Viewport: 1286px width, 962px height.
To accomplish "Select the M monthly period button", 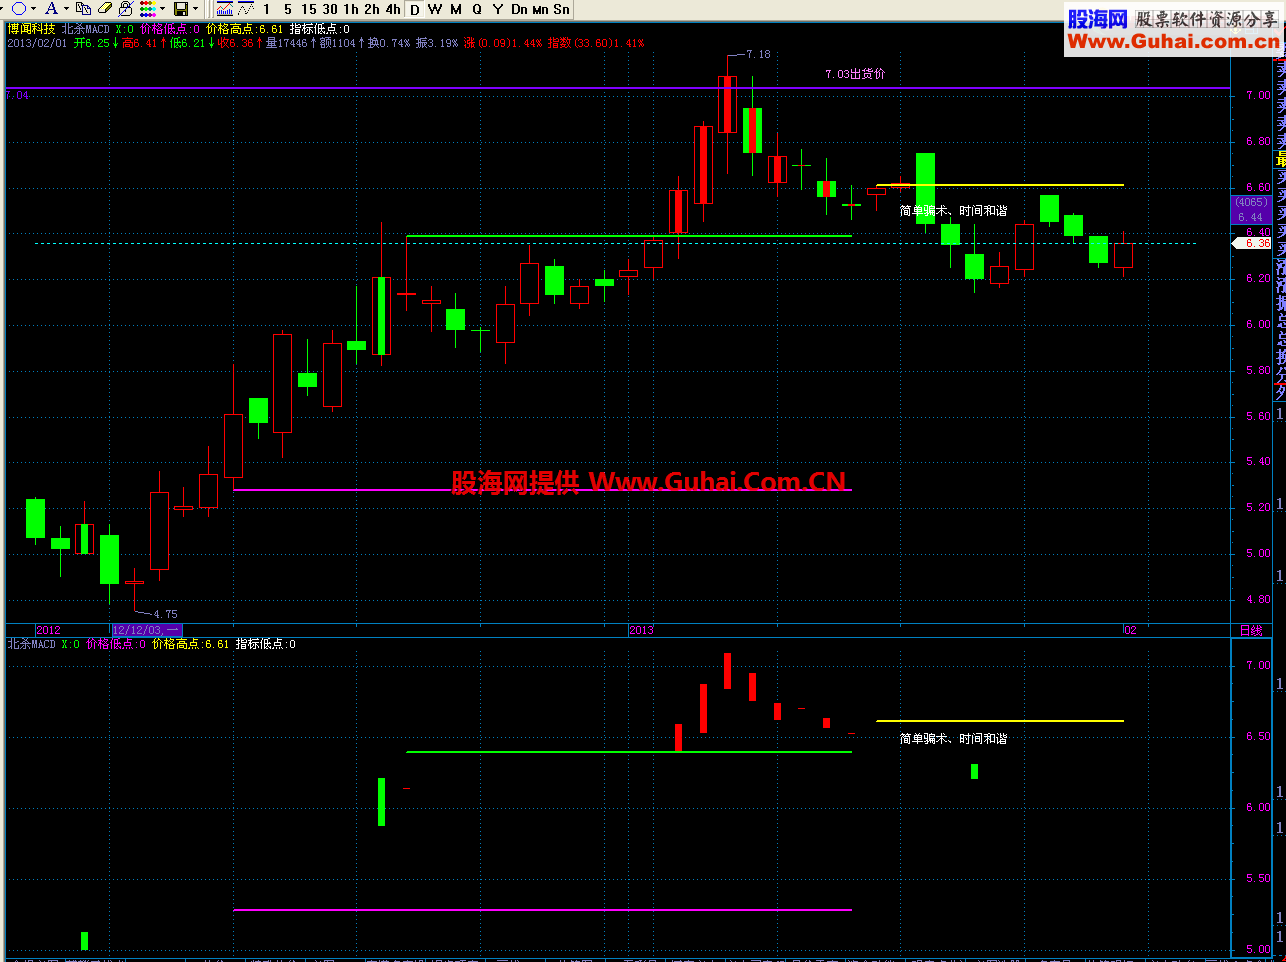I will coord(456,9).
